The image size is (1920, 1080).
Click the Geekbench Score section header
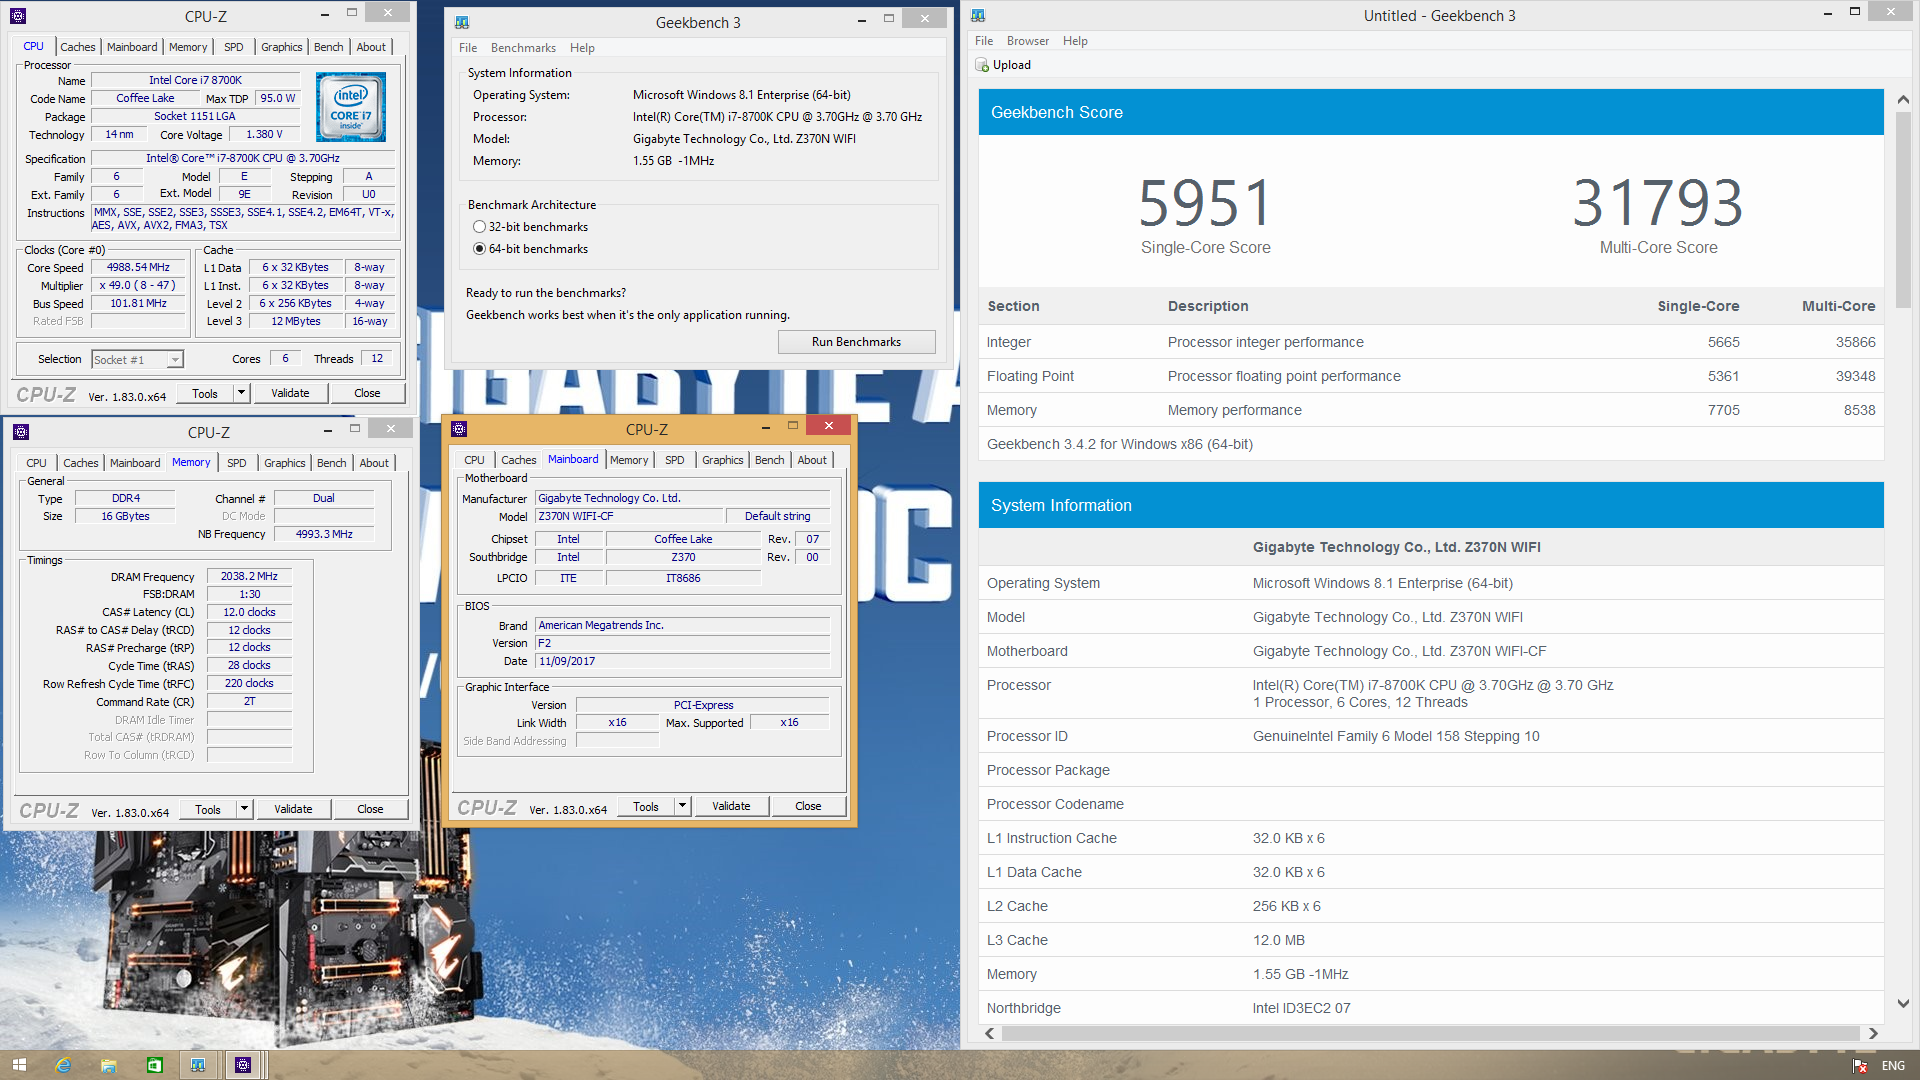pos(1431,112)
